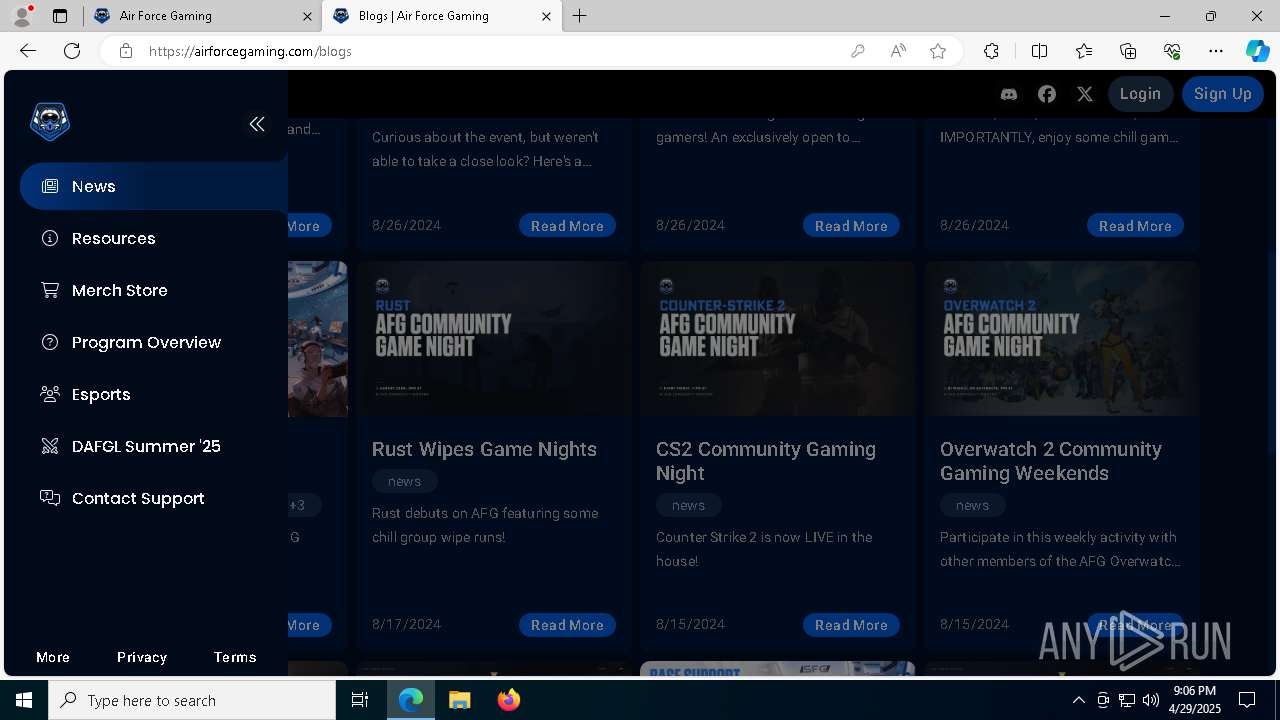Read More on Rust Wipes Game Nights
Viewport: 1280px width, 720px height.
[x=567, y=625]
